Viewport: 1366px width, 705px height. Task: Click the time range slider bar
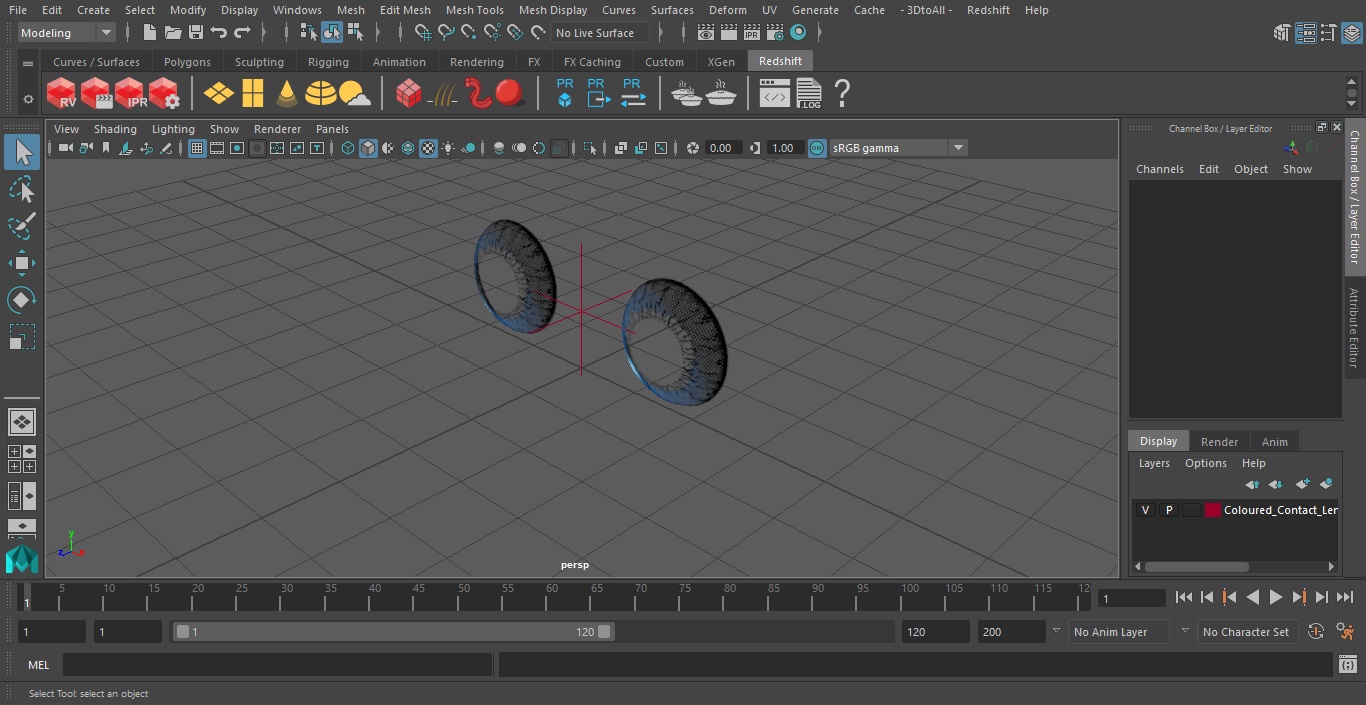coord(393,632)
